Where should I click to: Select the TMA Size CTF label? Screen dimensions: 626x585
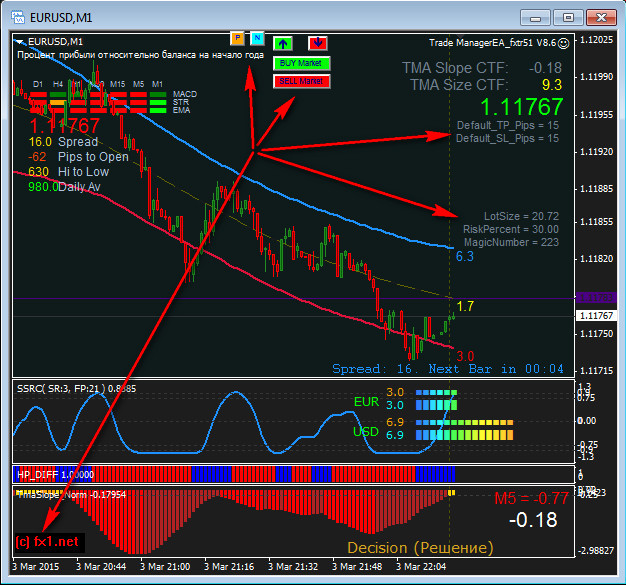(x=459, y=85)
